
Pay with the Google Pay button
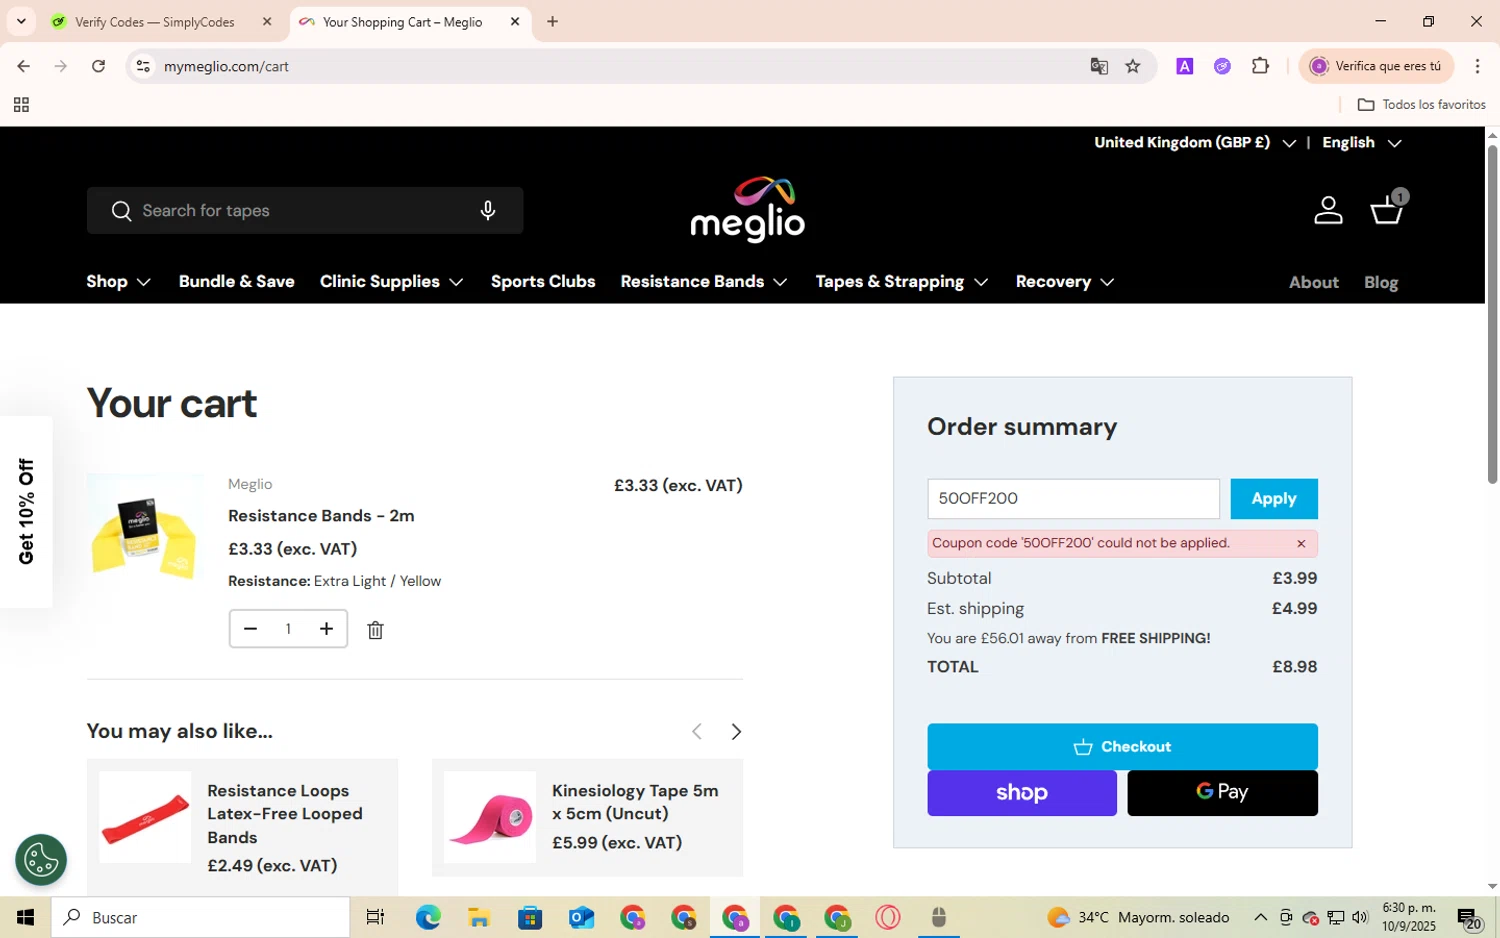[1222, 793]
